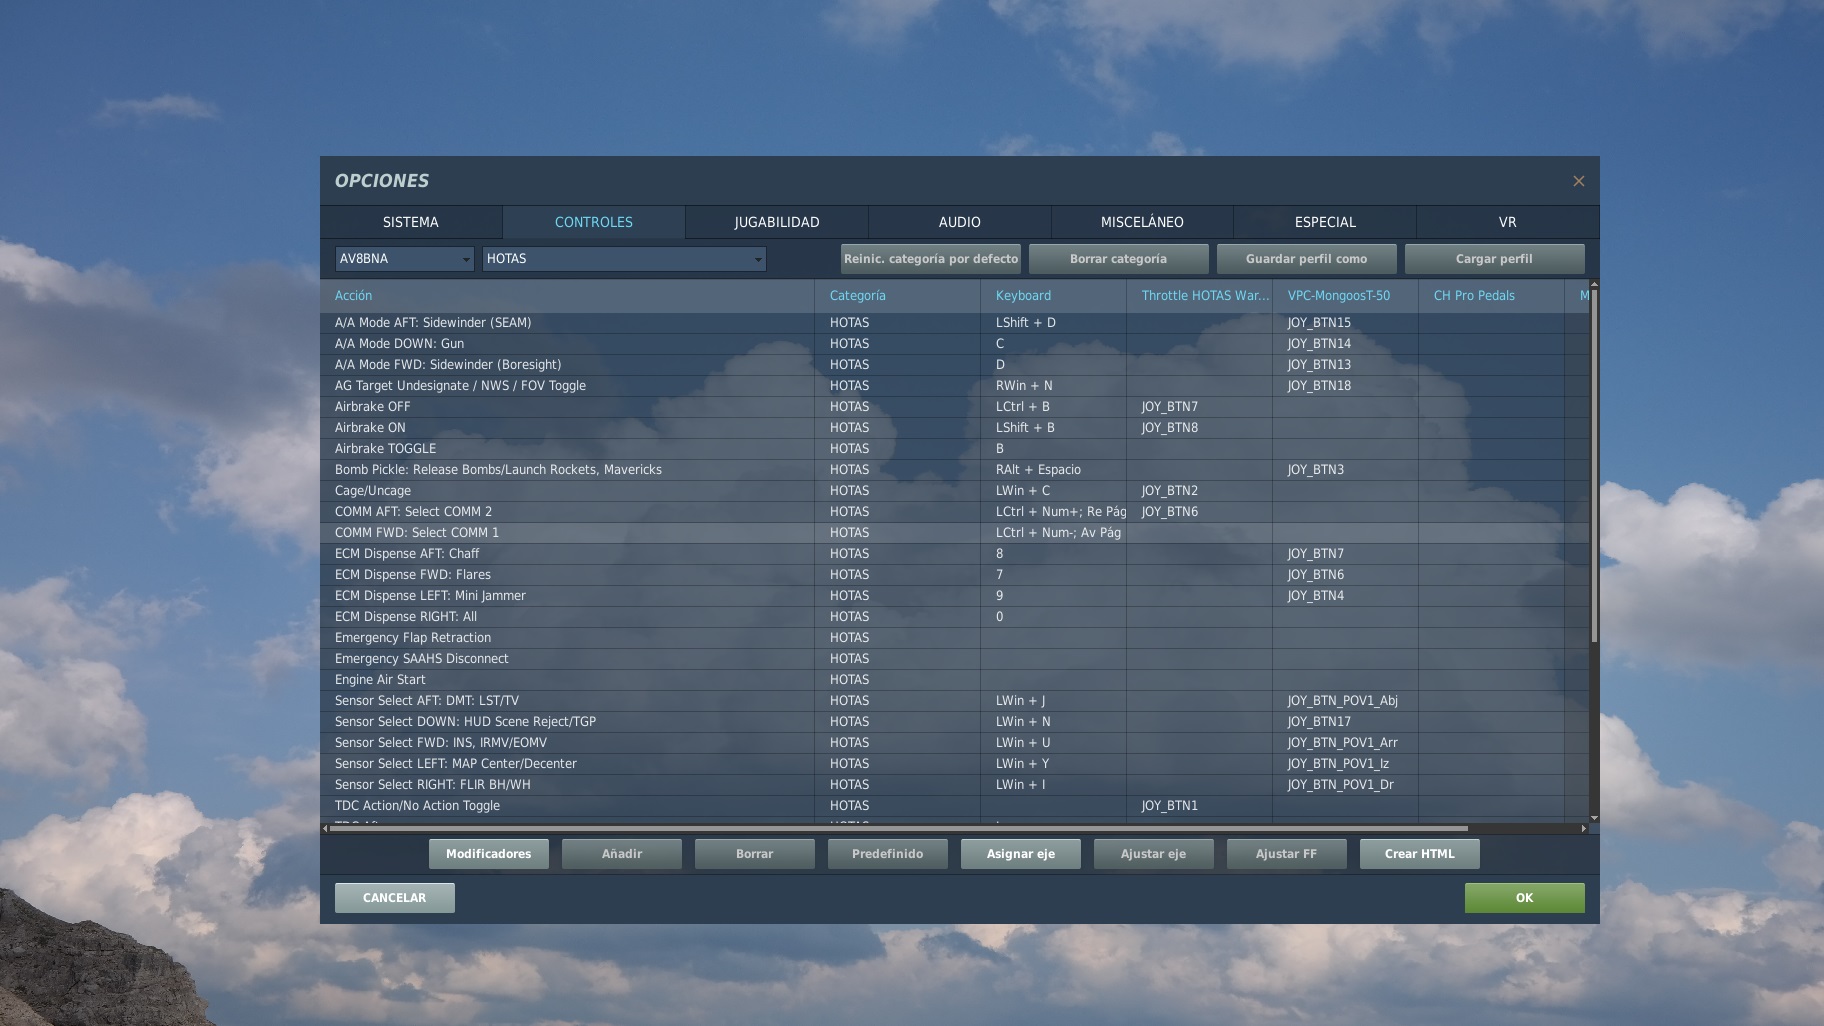Click the CH Pro Pedals column header
The width and height of the screenshot is (1824, 1026).
click(x=1492, y=296)
